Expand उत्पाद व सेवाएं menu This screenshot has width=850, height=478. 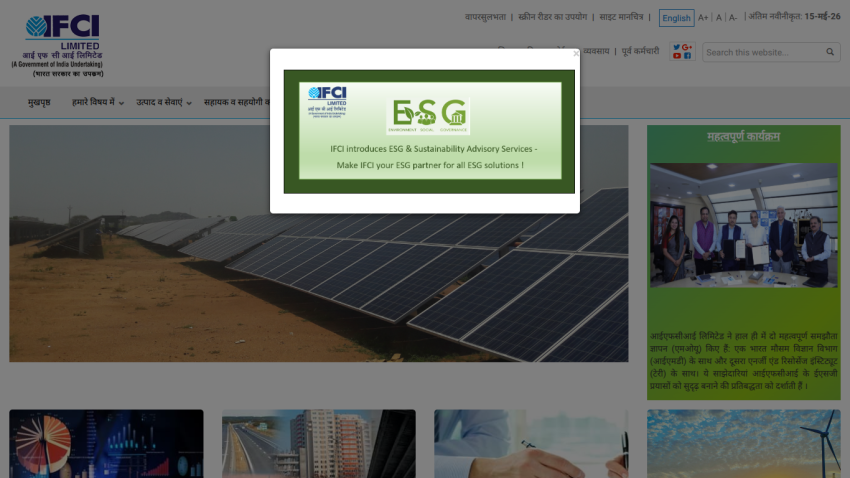[x=164, y=102]
